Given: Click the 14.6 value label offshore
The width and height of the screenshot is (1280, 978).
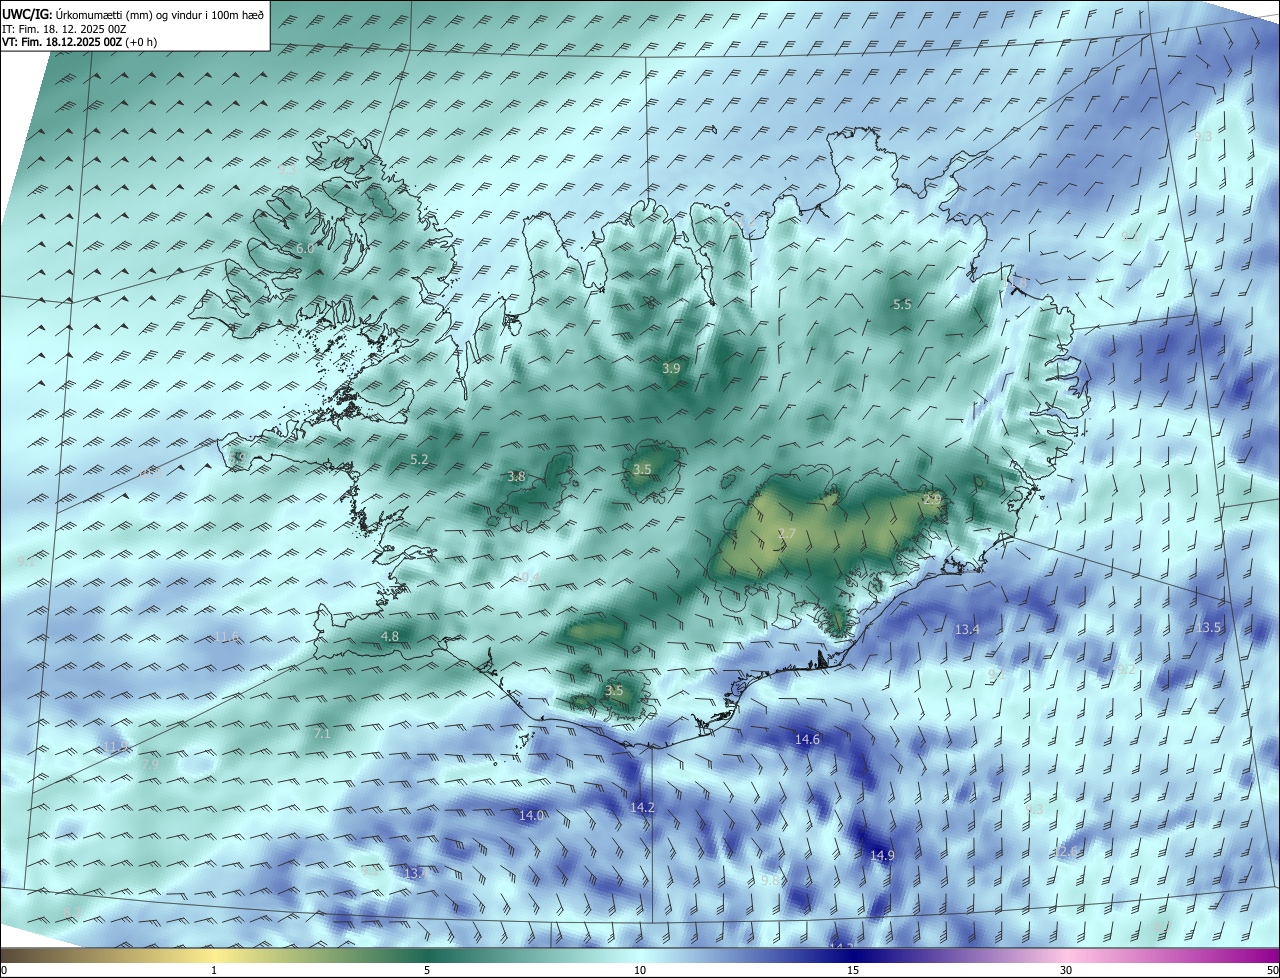Looking at the screenshot, I should pos(807,739).
